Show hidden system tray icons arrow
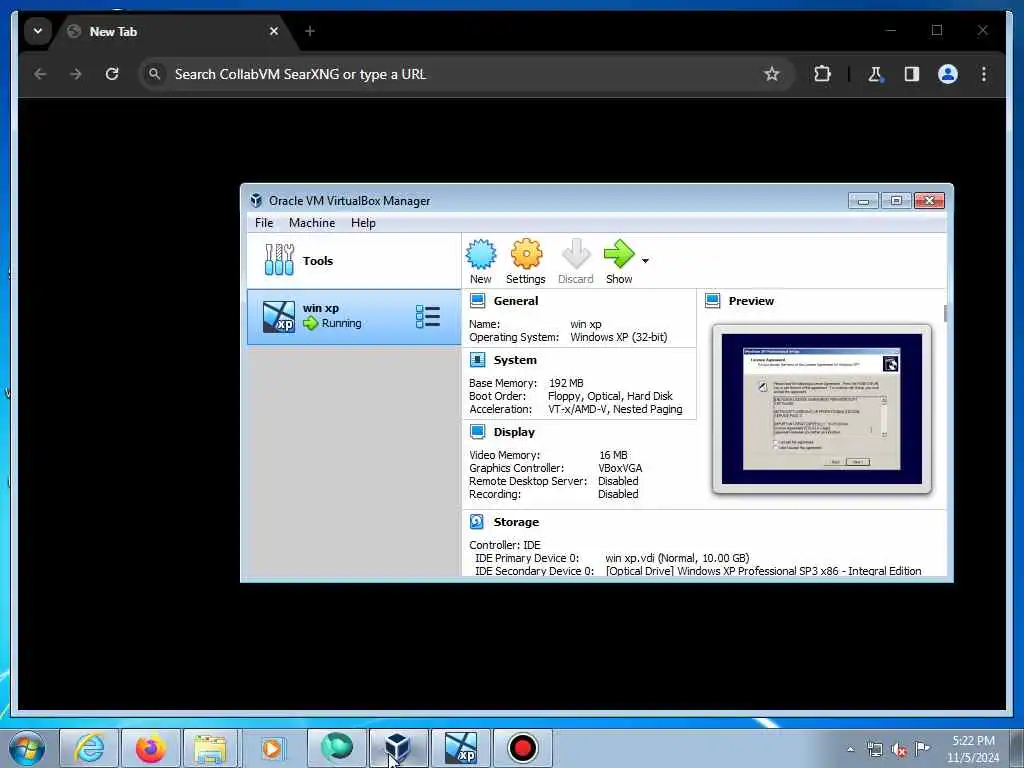This screenshot has height=768, width=1024. tap(850, 749)
